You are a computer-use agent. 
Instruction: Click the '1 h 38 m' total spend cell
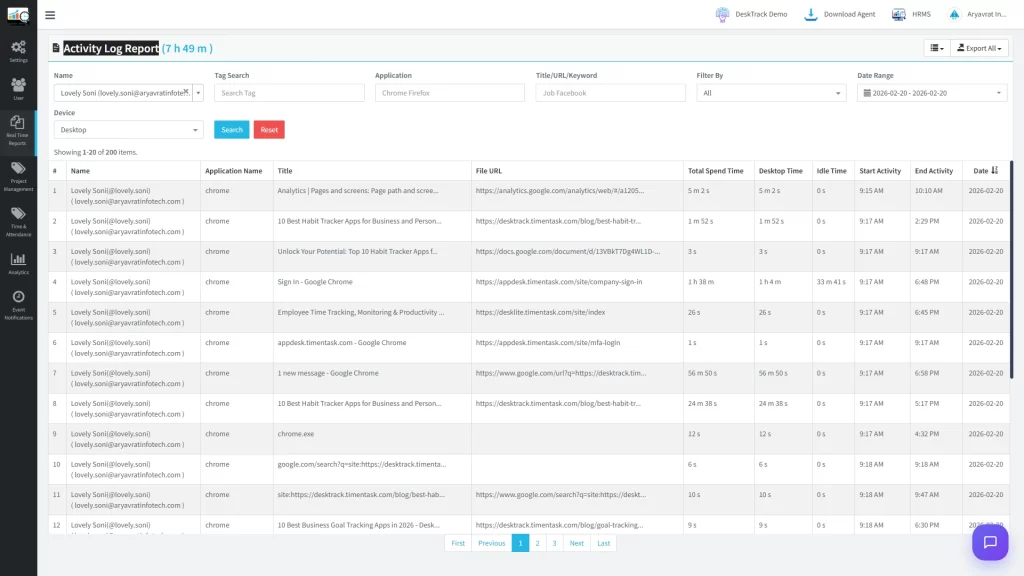tap(701, 281)
